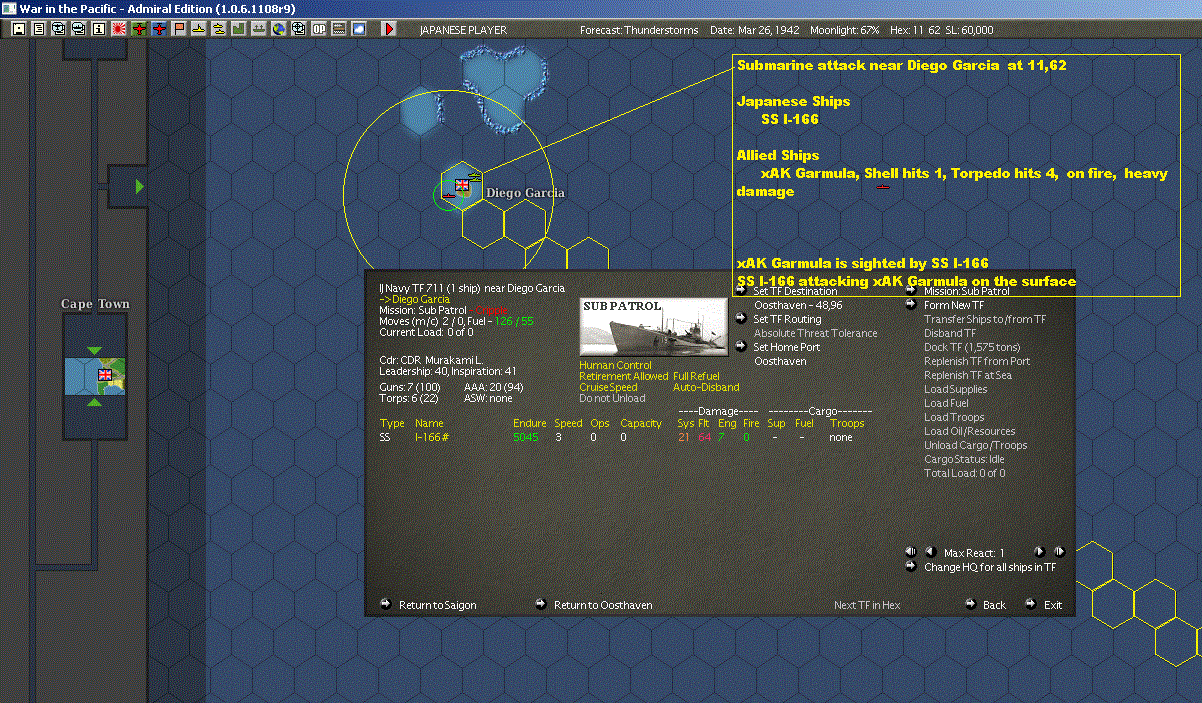This screenshot has height=703, width=1202.
Task: Click the single yellow ship toolbar icon
Action: pyautogui.click(x=199, y=30)
